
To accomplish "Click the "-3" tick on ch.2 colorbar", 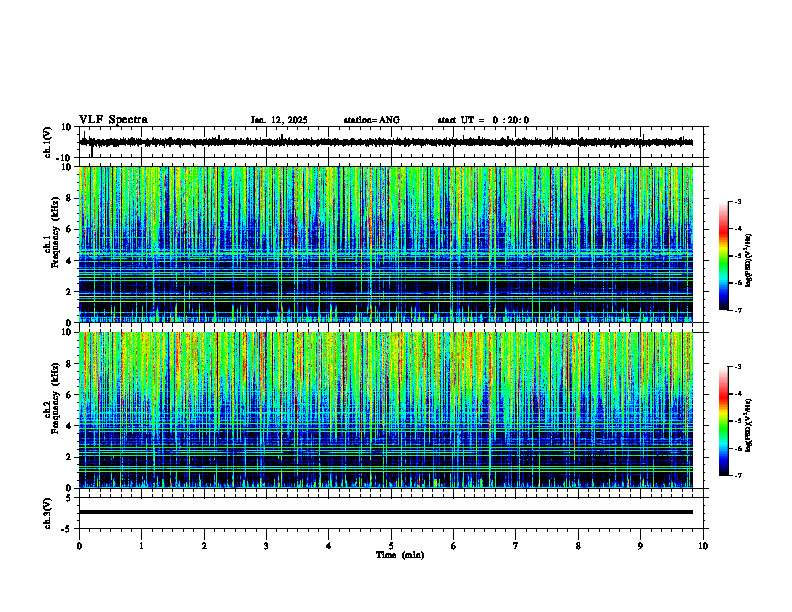I will [737, 367].
